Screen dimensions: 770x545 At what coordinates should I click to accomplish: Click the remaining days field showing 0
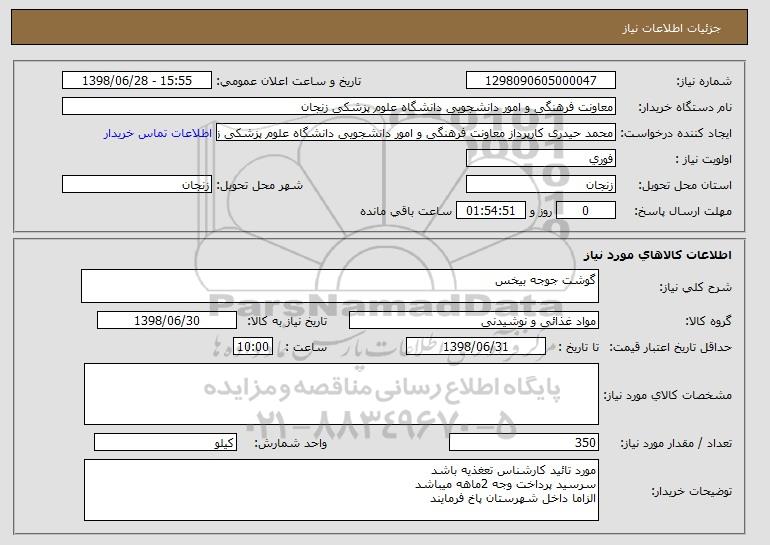coord(585,211)
